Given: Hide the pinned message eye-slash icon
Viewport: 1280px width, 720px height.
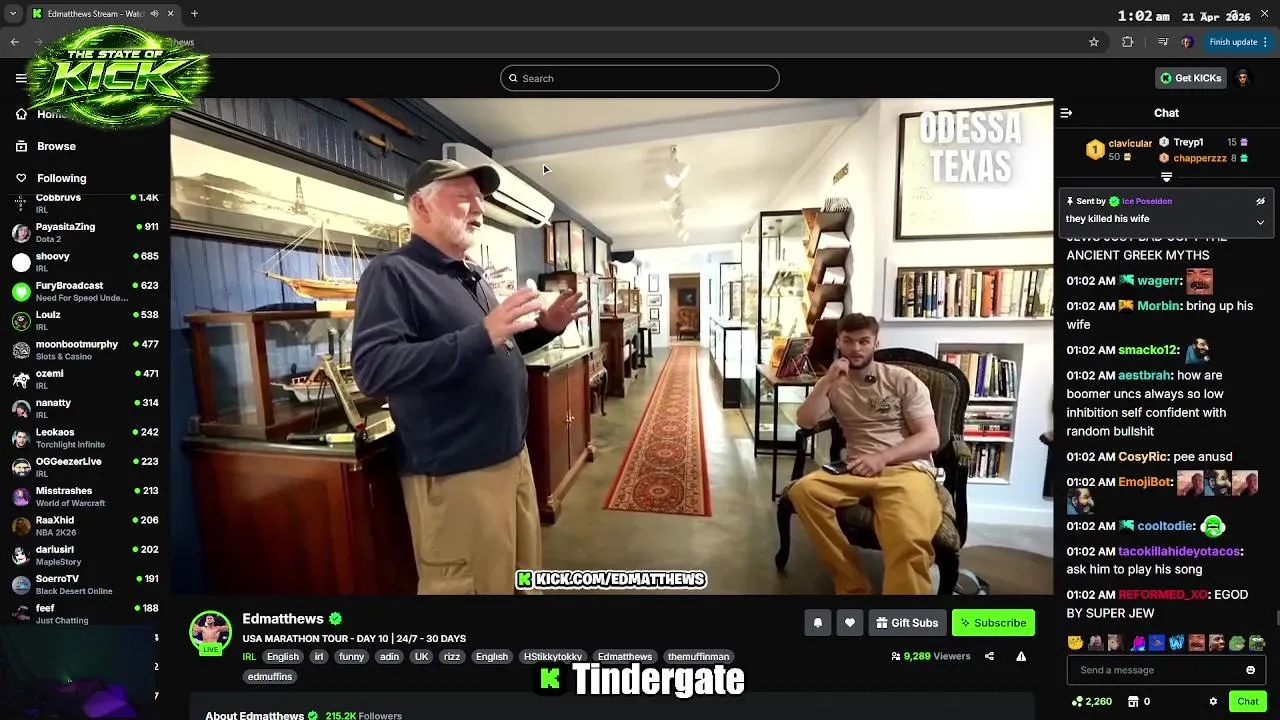Looking at the screenshot, I should click(1260, 201).
